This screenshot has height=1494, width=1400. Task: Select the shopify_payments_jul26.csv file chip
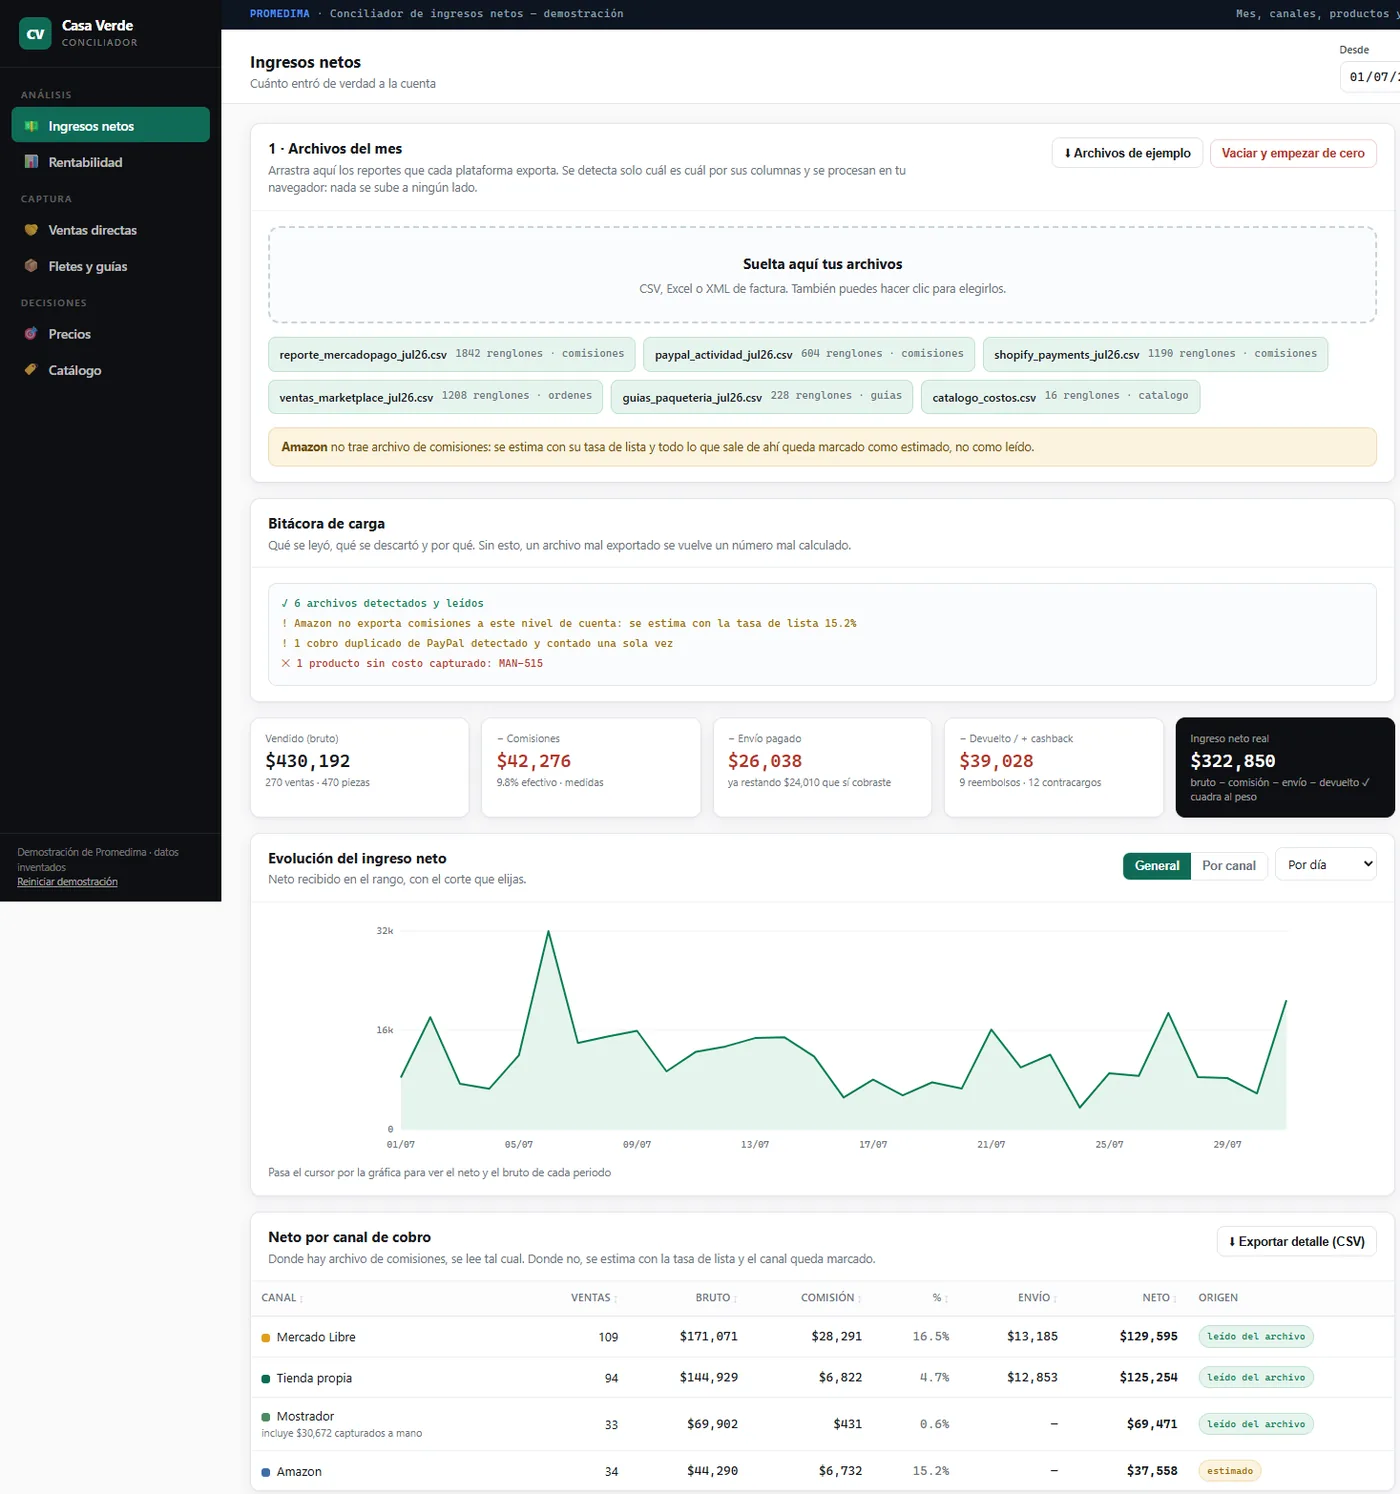[1155, 354]
